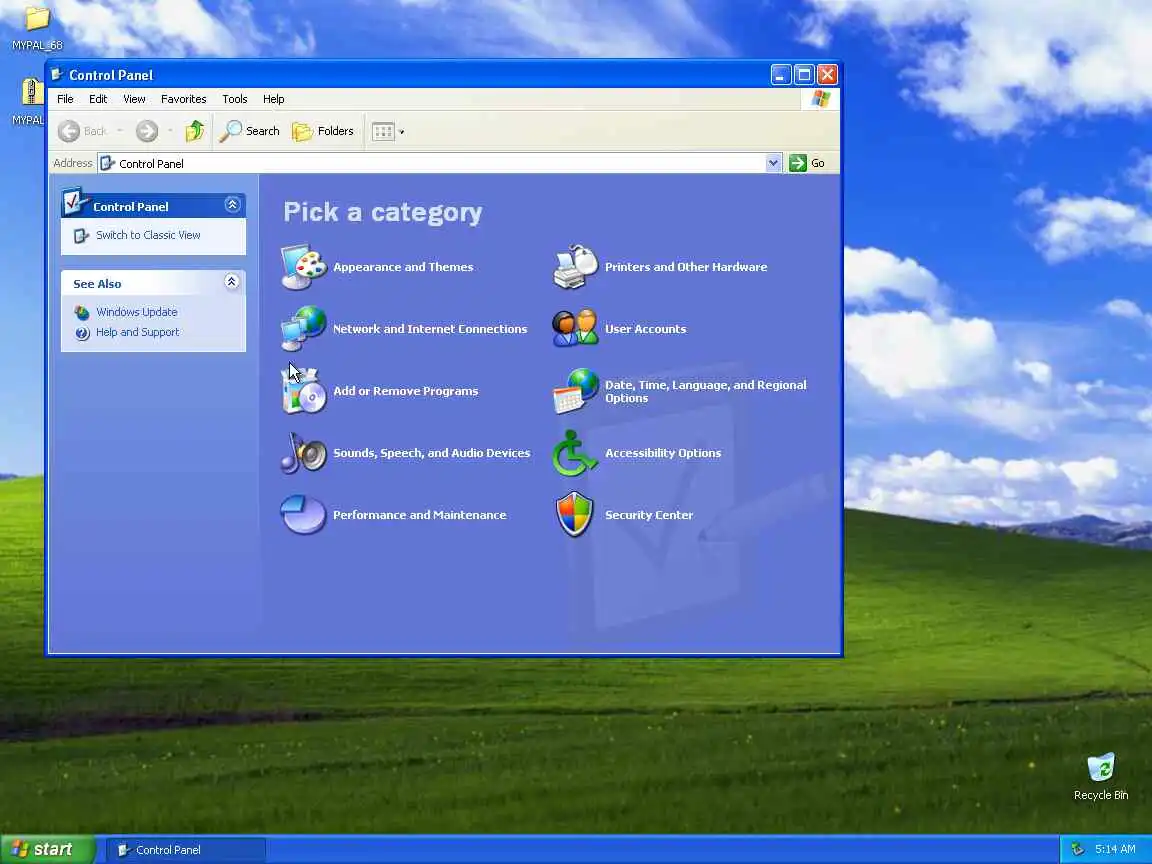Click the system tray notification icon
1152x864 pixels.
tap(1078, 849)
